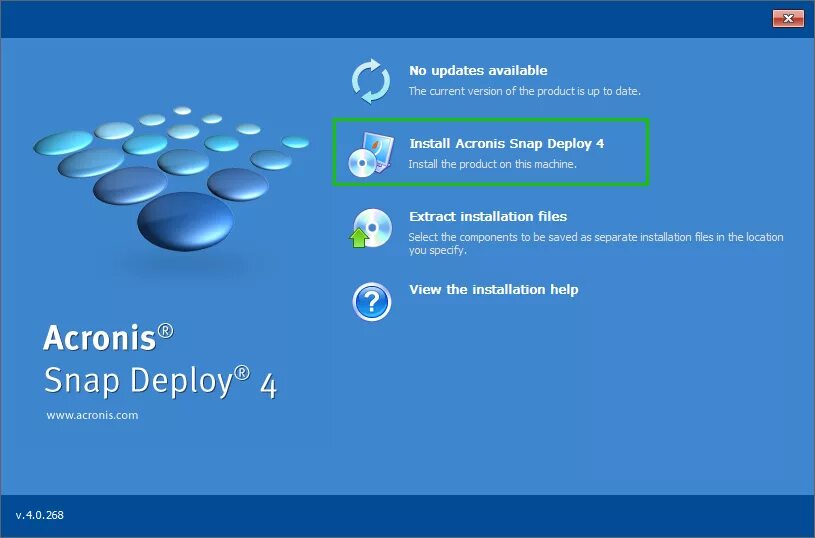Click "The current version of the product is up to date."
Screen dimensions: 815x538
(524, 91)
